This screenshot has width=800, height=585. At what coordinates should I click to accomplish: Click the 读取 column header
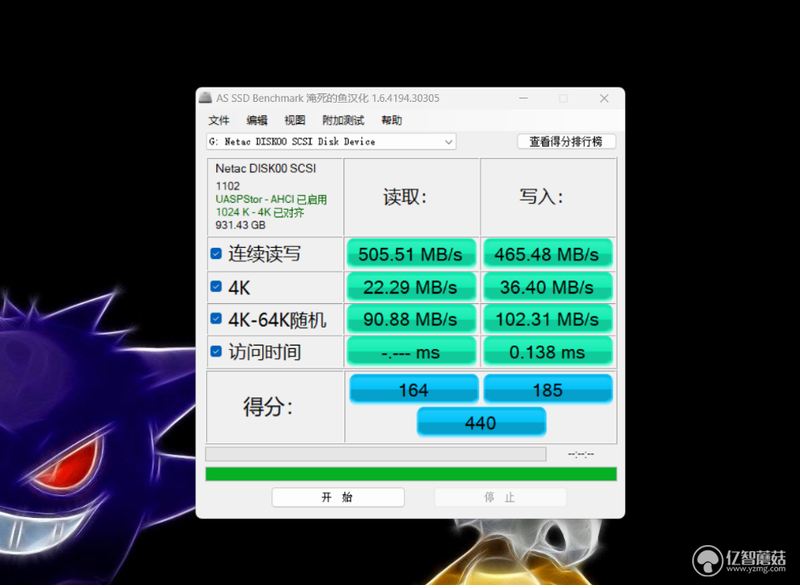click(x=405, y=197)
